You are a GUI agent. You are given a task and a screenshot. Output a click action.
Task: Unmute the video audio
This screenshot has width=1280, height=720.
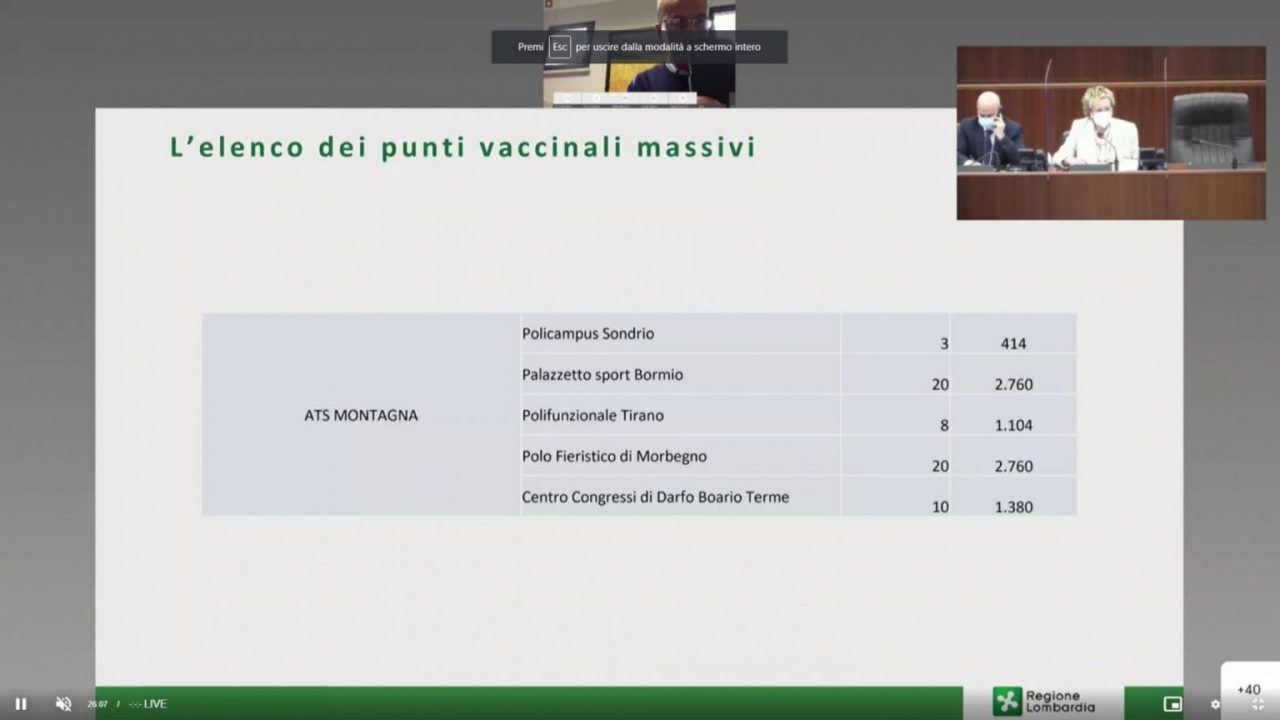tap(63, 704)
